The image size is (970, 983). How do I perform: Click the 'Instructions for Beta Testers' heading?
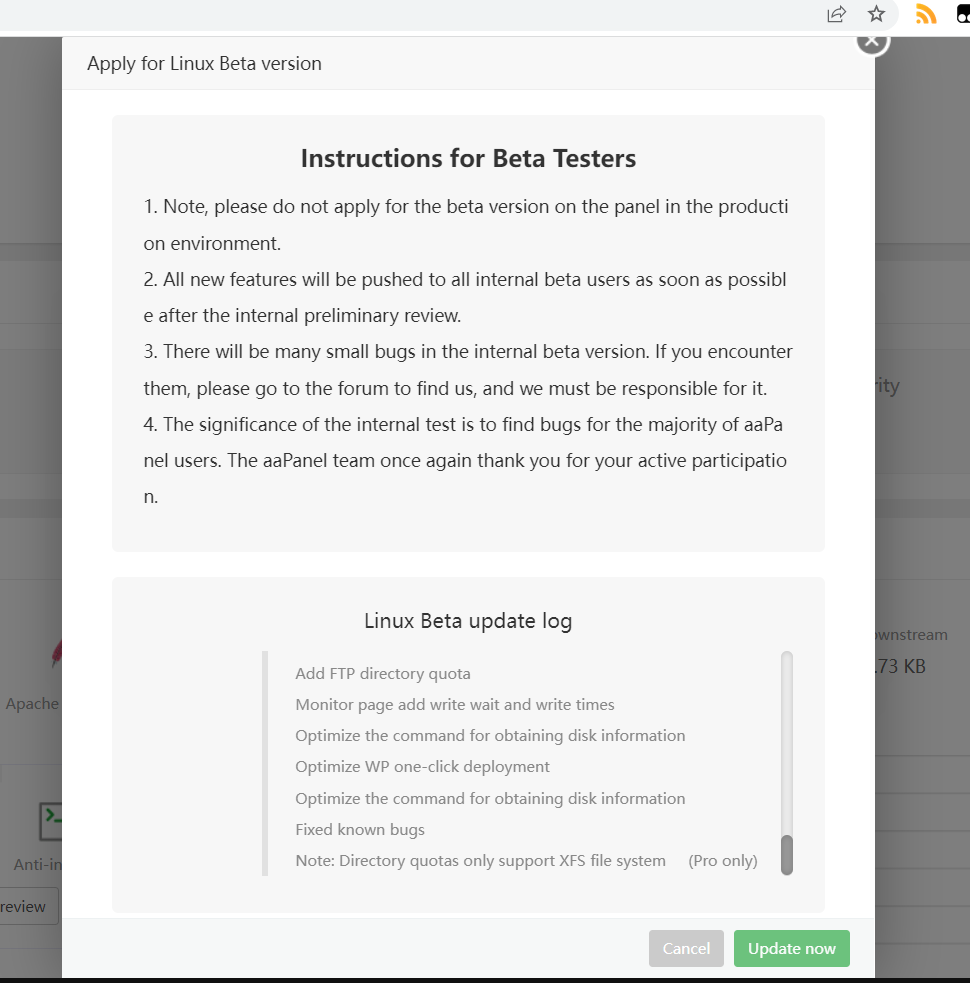pyautogui.click(x=468, y=159)
